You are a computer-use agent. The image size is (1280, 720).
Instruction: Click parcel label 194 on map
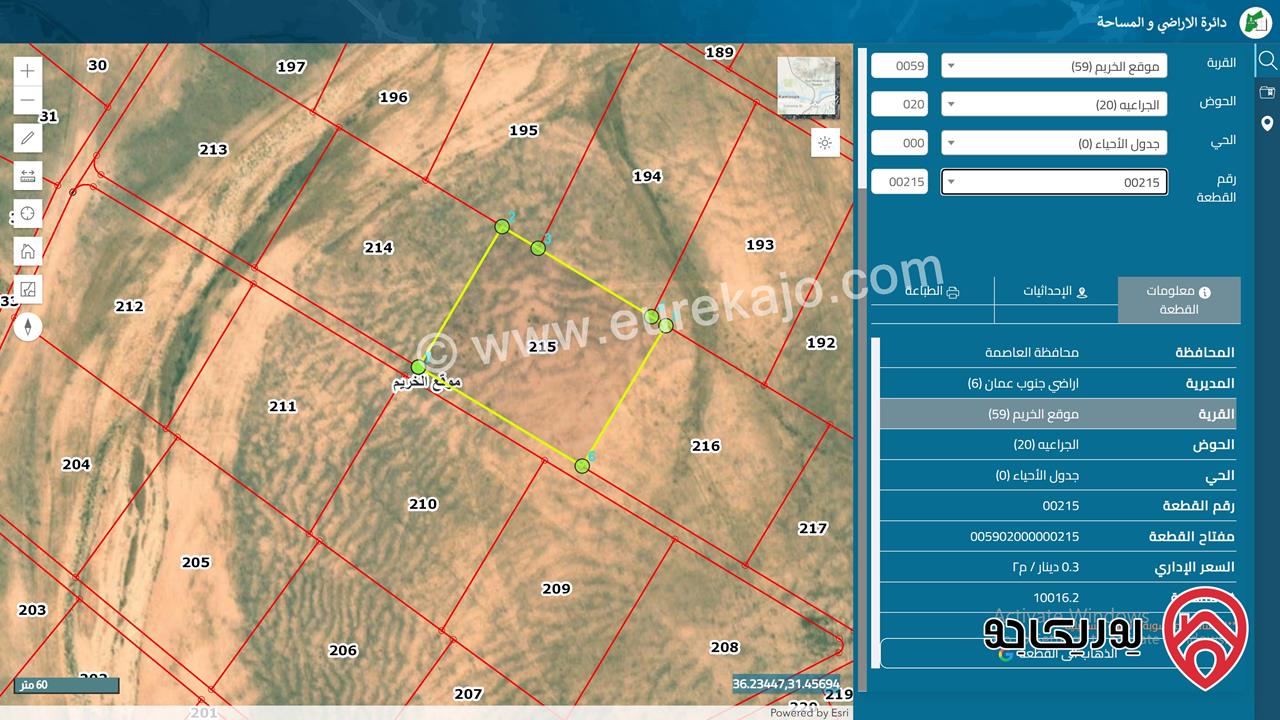coord(647,176)
